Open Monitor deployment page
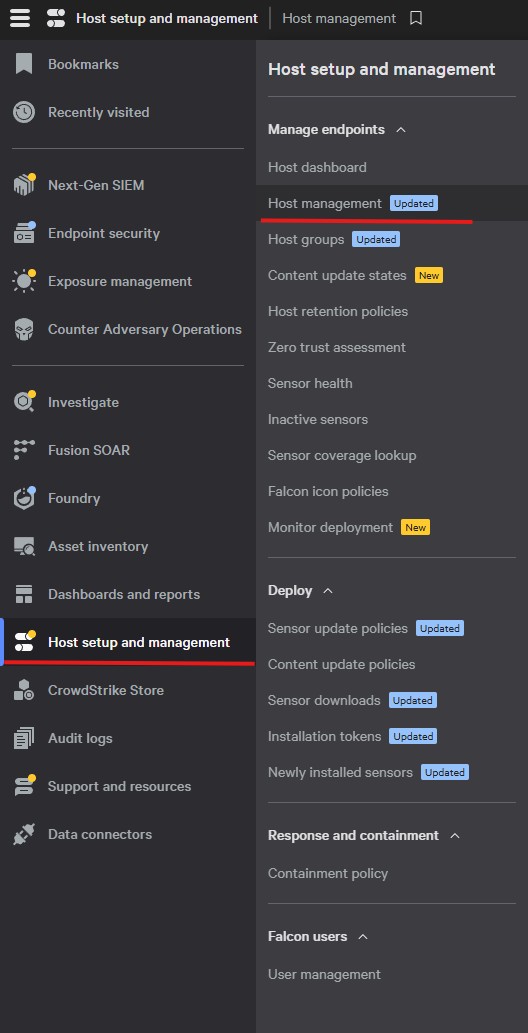This screenshot has width=528, height=1033. click(330, 528)
